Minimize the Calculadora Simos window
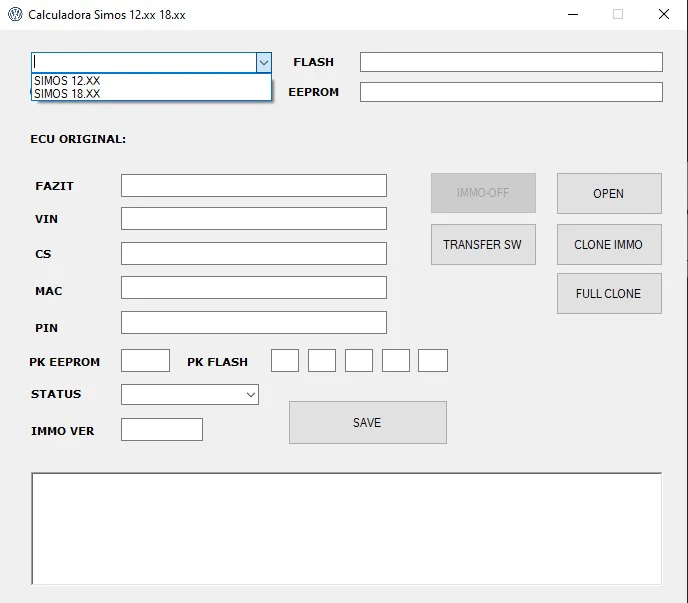Screen dimensions: 688x603 (573, 14)
